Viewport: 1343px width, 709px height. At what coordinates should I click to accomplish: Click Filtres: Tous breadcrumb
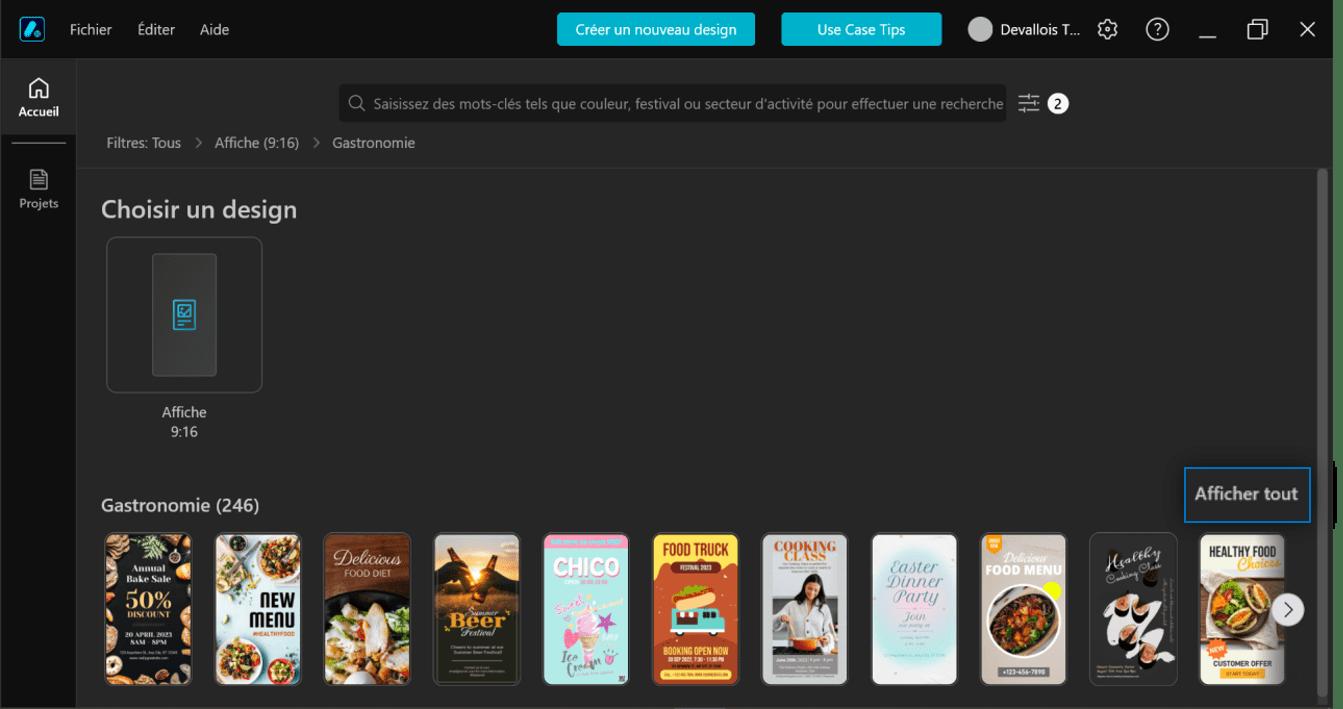tap(144, 143)
